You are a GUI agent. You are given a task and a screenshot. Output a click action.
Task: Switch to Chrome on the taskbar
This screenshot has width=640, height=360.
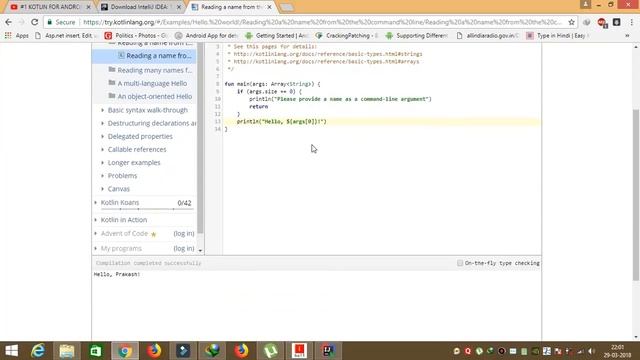point(125,351)
